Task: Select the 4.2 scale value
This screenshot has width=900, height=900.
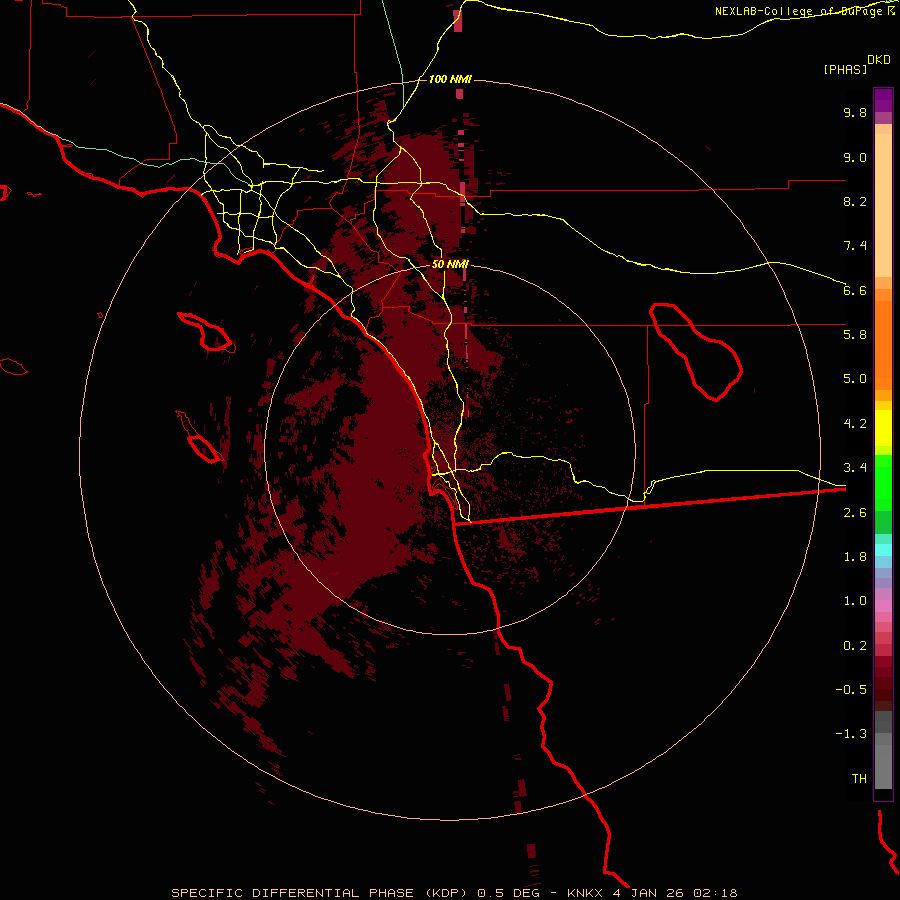Action: point(855,424)
